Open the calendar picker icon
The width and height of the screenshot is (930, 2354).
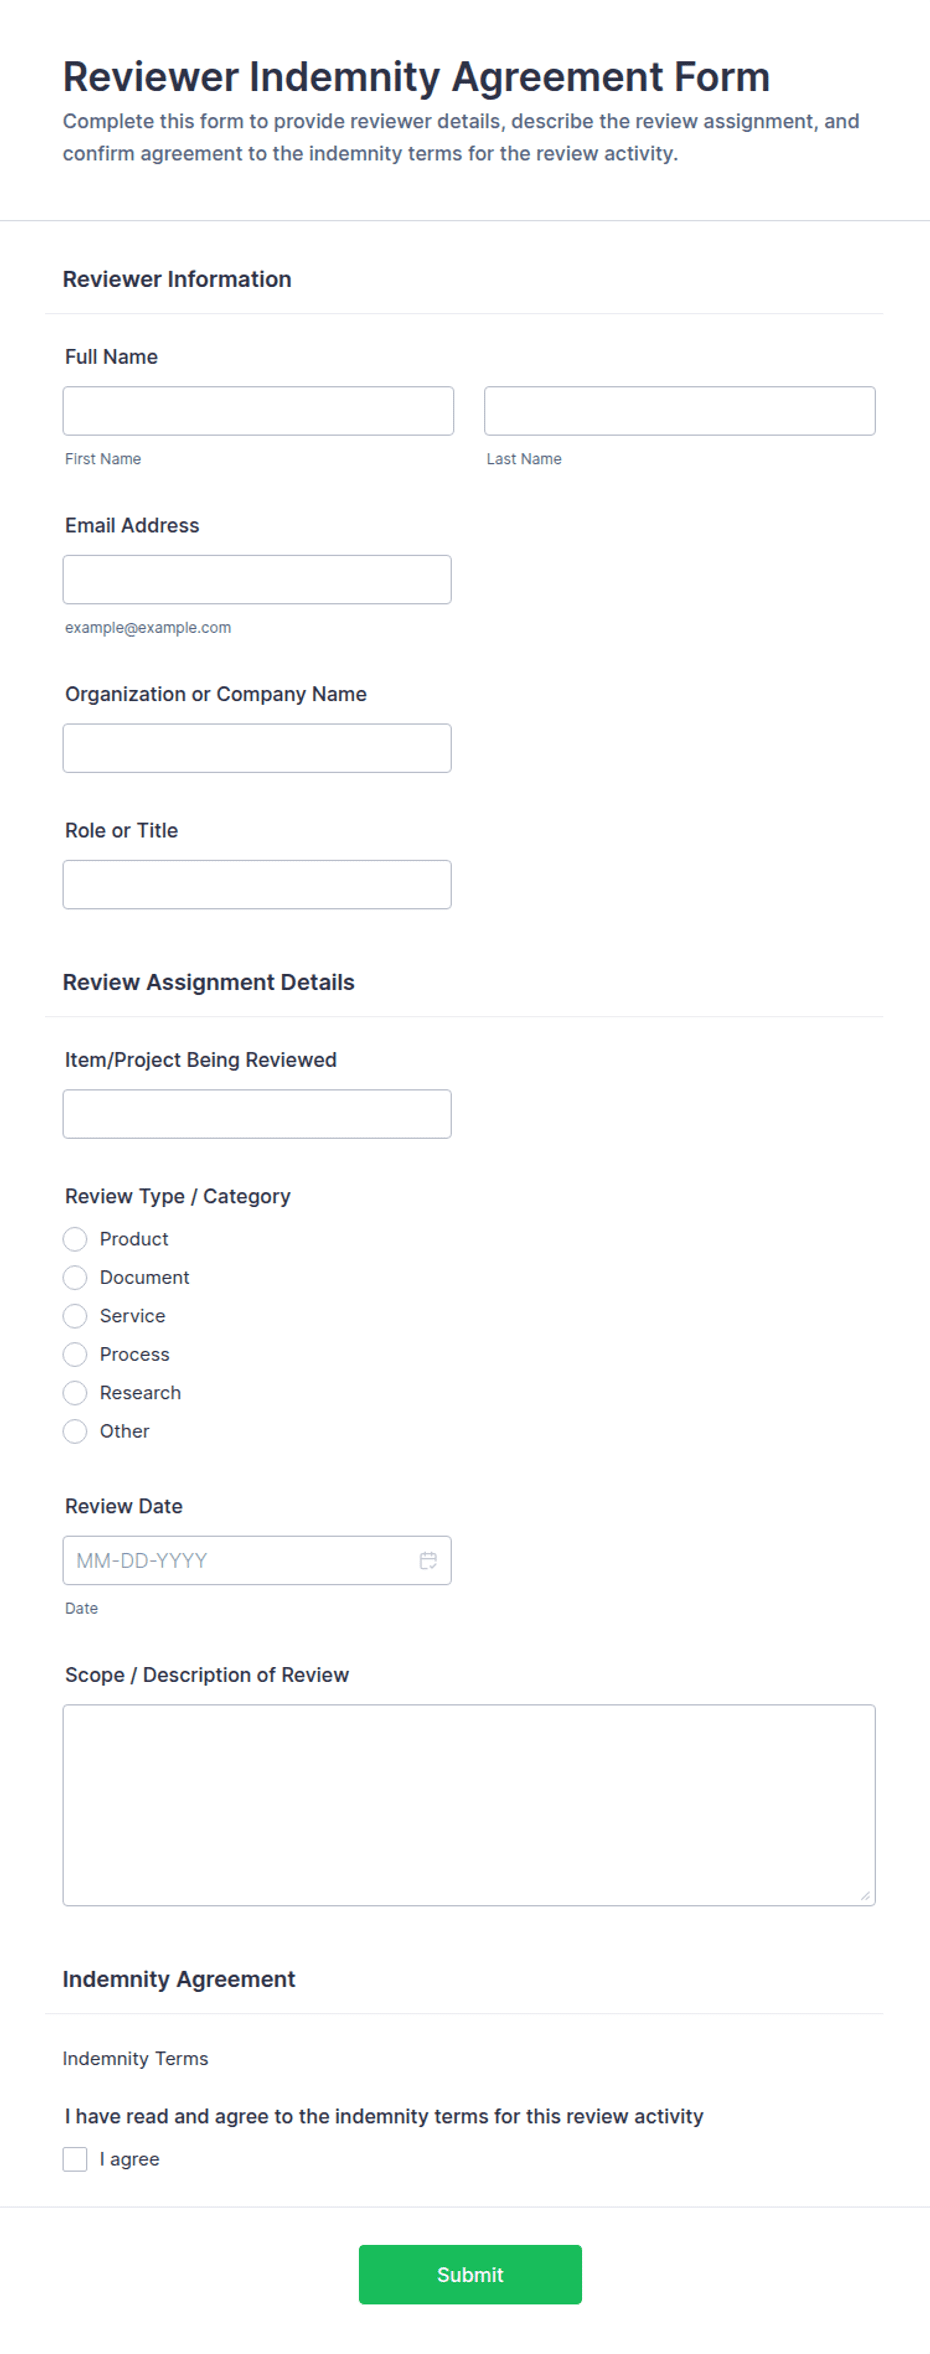pos(428,1560)
